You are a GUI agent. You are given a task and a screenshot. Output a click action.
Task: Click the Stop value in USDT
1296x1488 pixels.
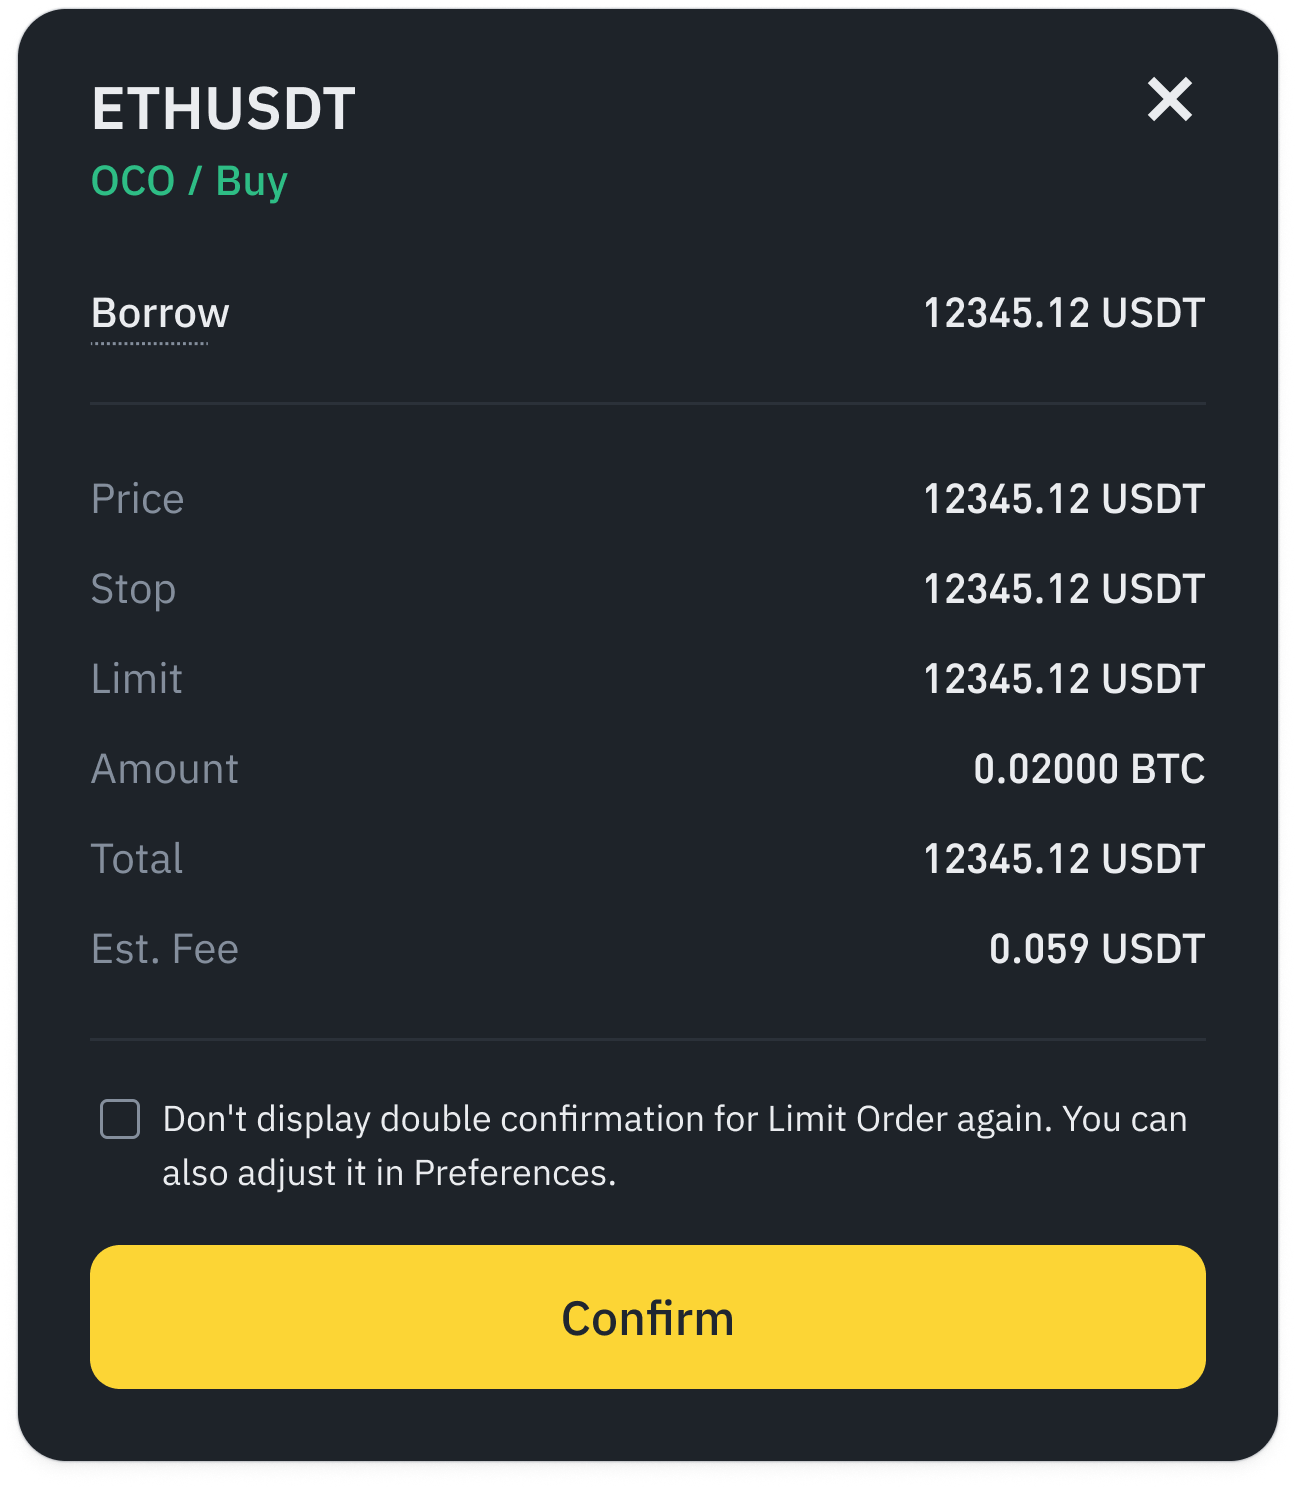pyautogui.click(x=1063, y=589)
